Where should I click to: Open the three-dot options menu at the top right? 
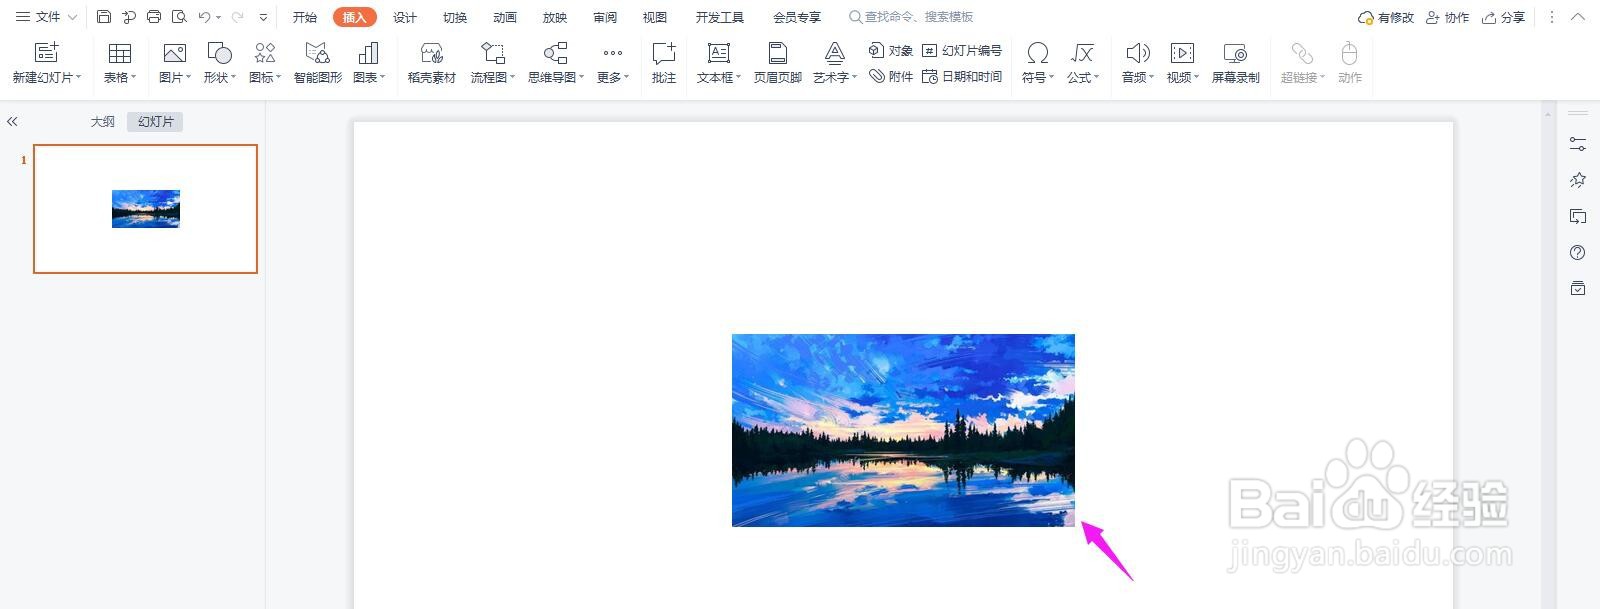click(1552, 17)
